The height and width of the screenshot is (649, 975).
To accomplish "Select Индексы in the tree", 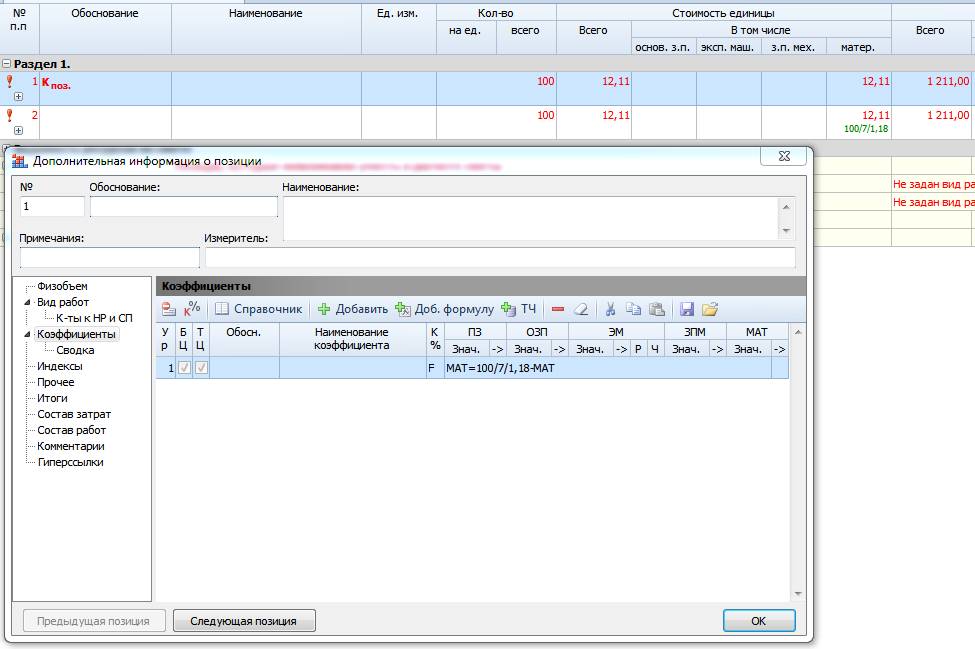I will pyautogui.click(x=60, y=367).
